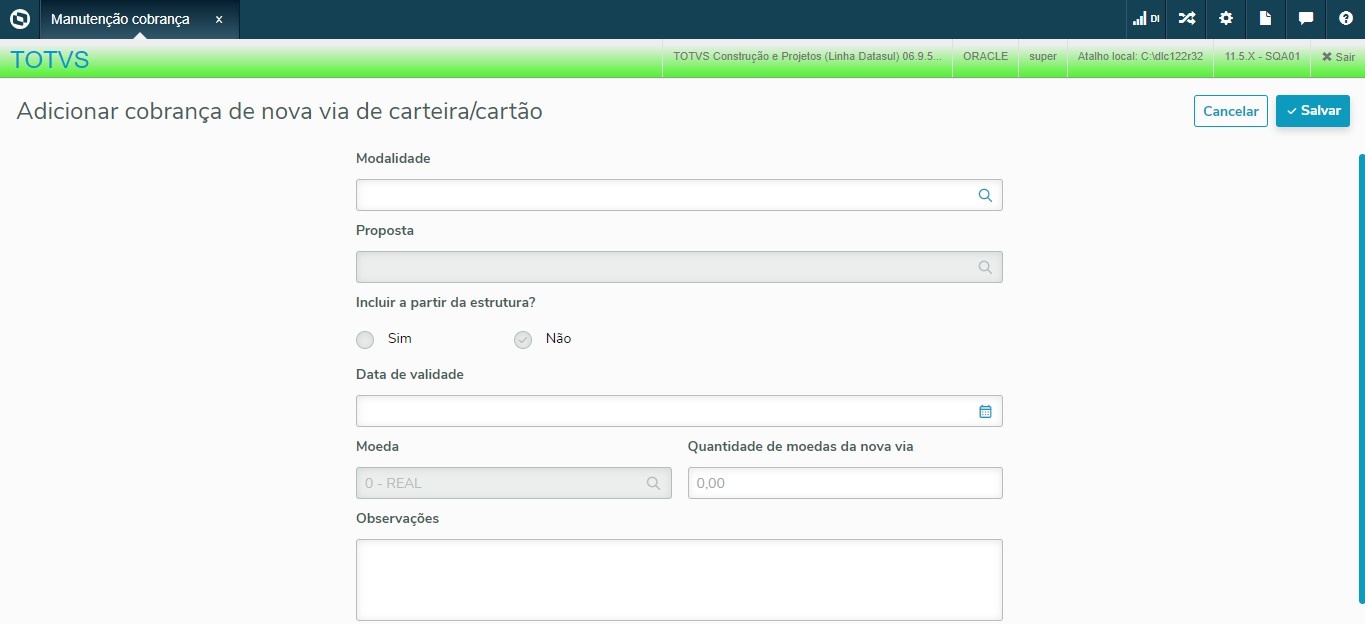Click the Modalidade label
This screenshot has height=624, width=1365.
click(x=393, y=158)
